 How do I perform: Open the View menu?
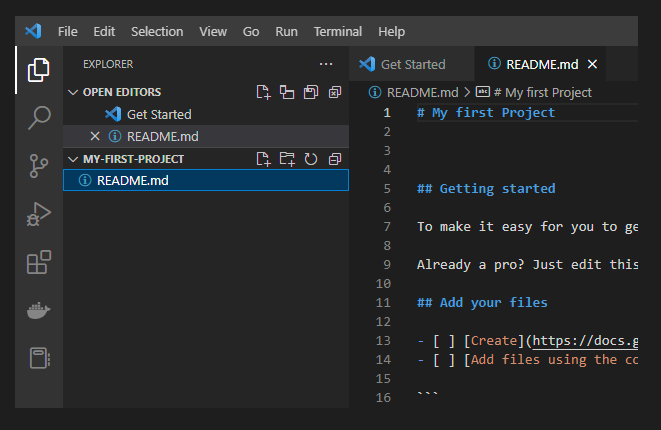213,31
